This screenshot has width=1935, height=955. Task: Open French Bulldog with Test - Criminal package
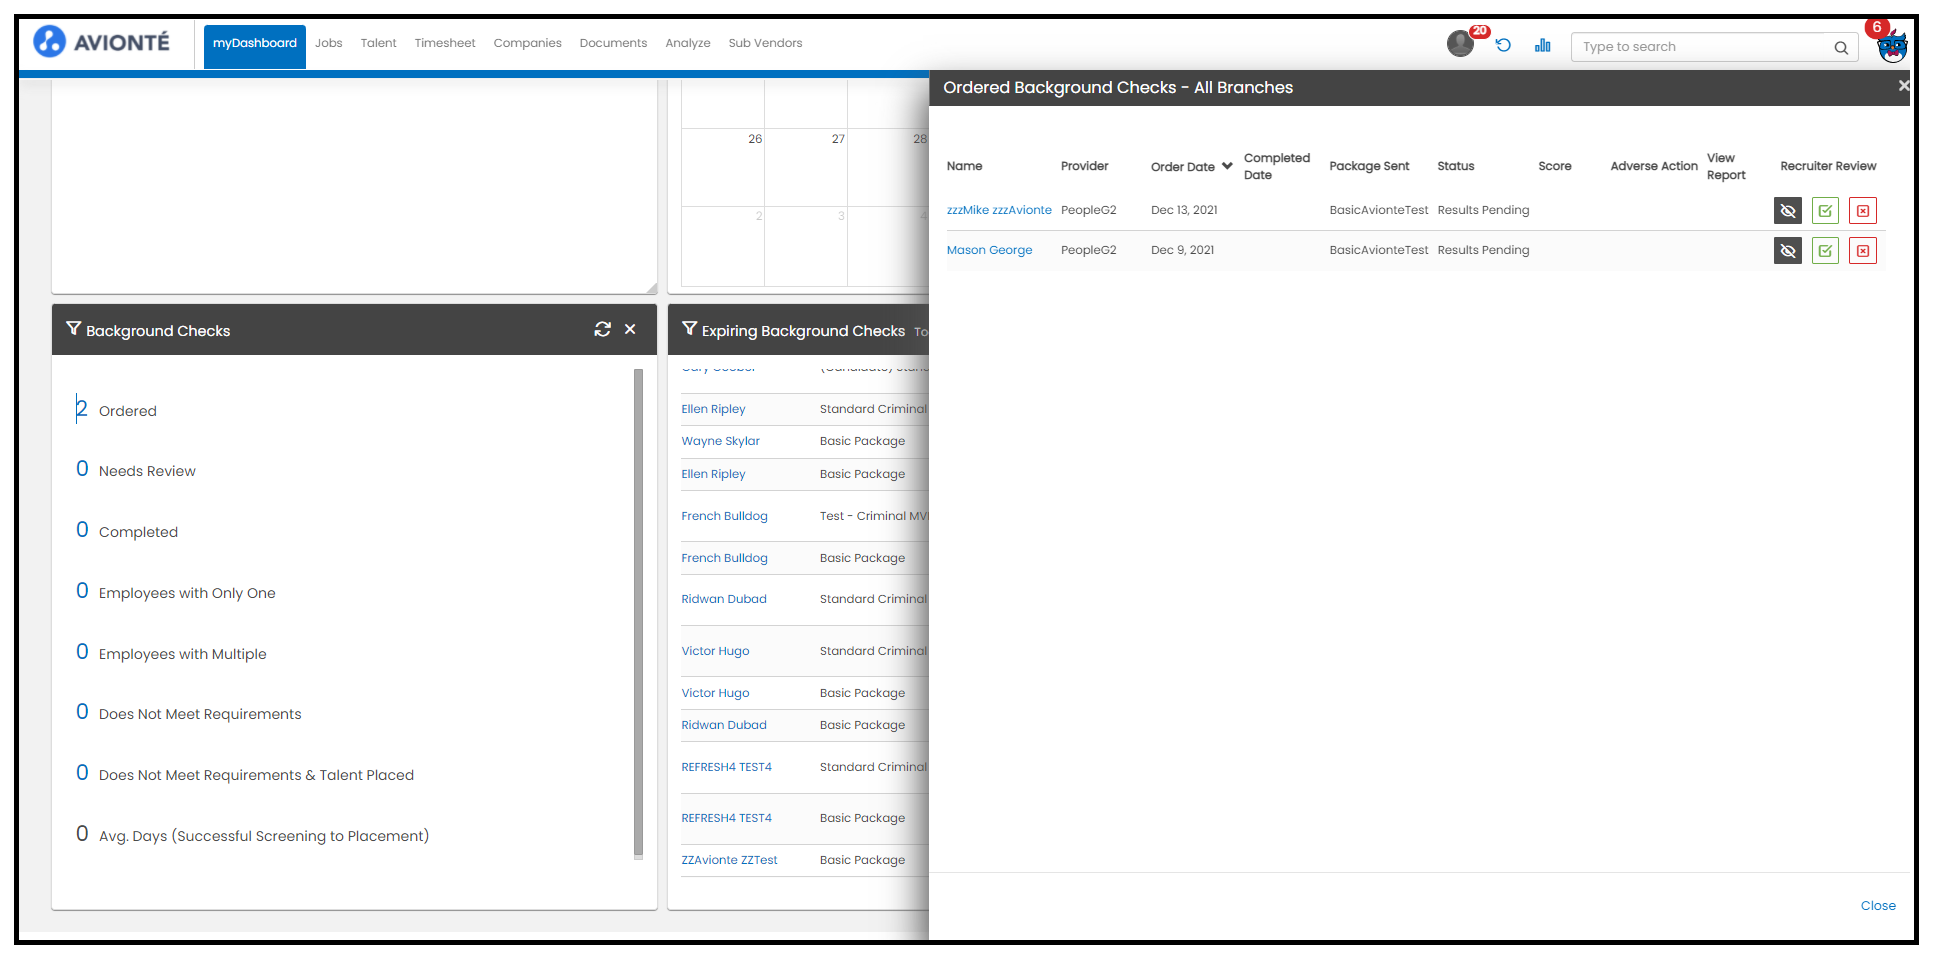click(x=724, y=516)
